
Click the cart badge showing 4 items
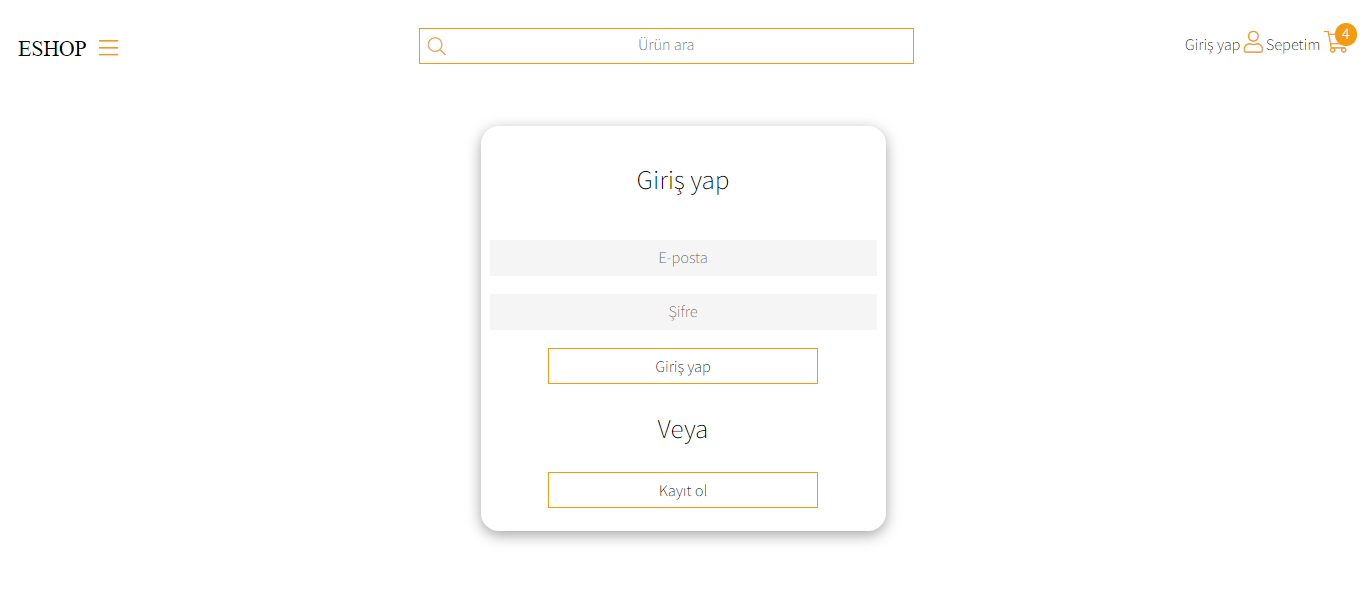[1346, 34]
